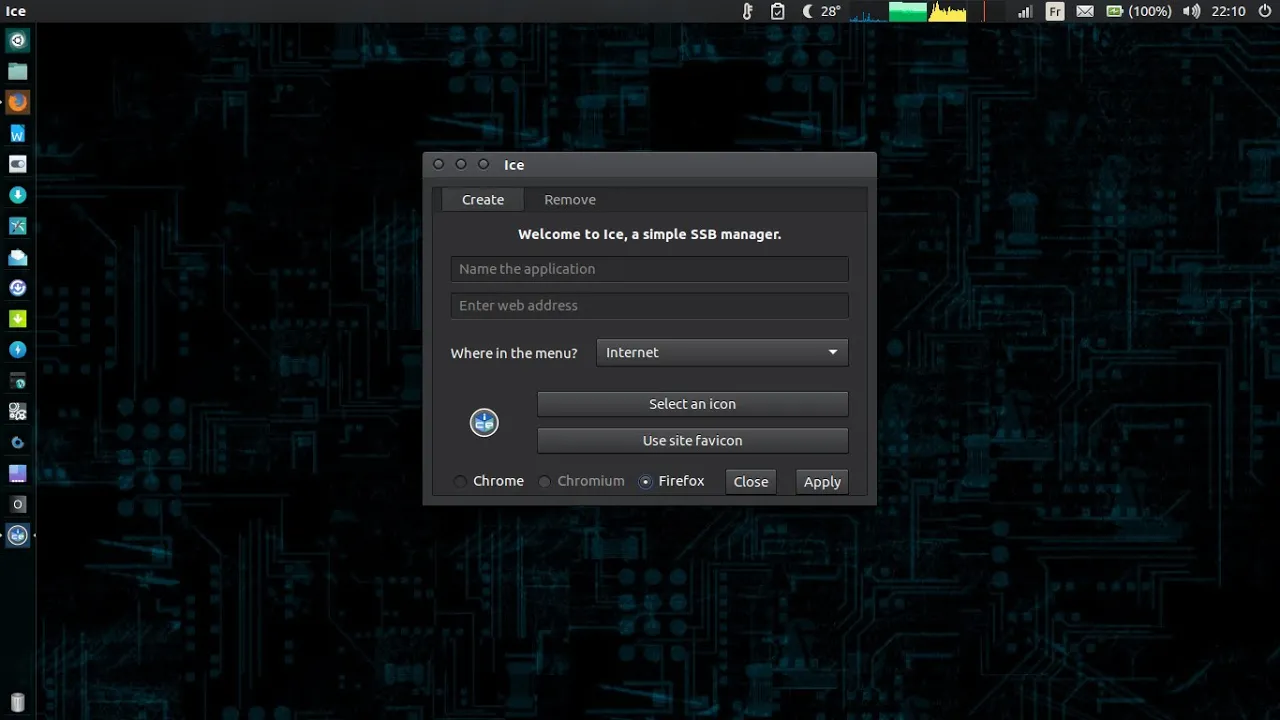
Task: Click the running Ice app dock icon
Action: 17,535
